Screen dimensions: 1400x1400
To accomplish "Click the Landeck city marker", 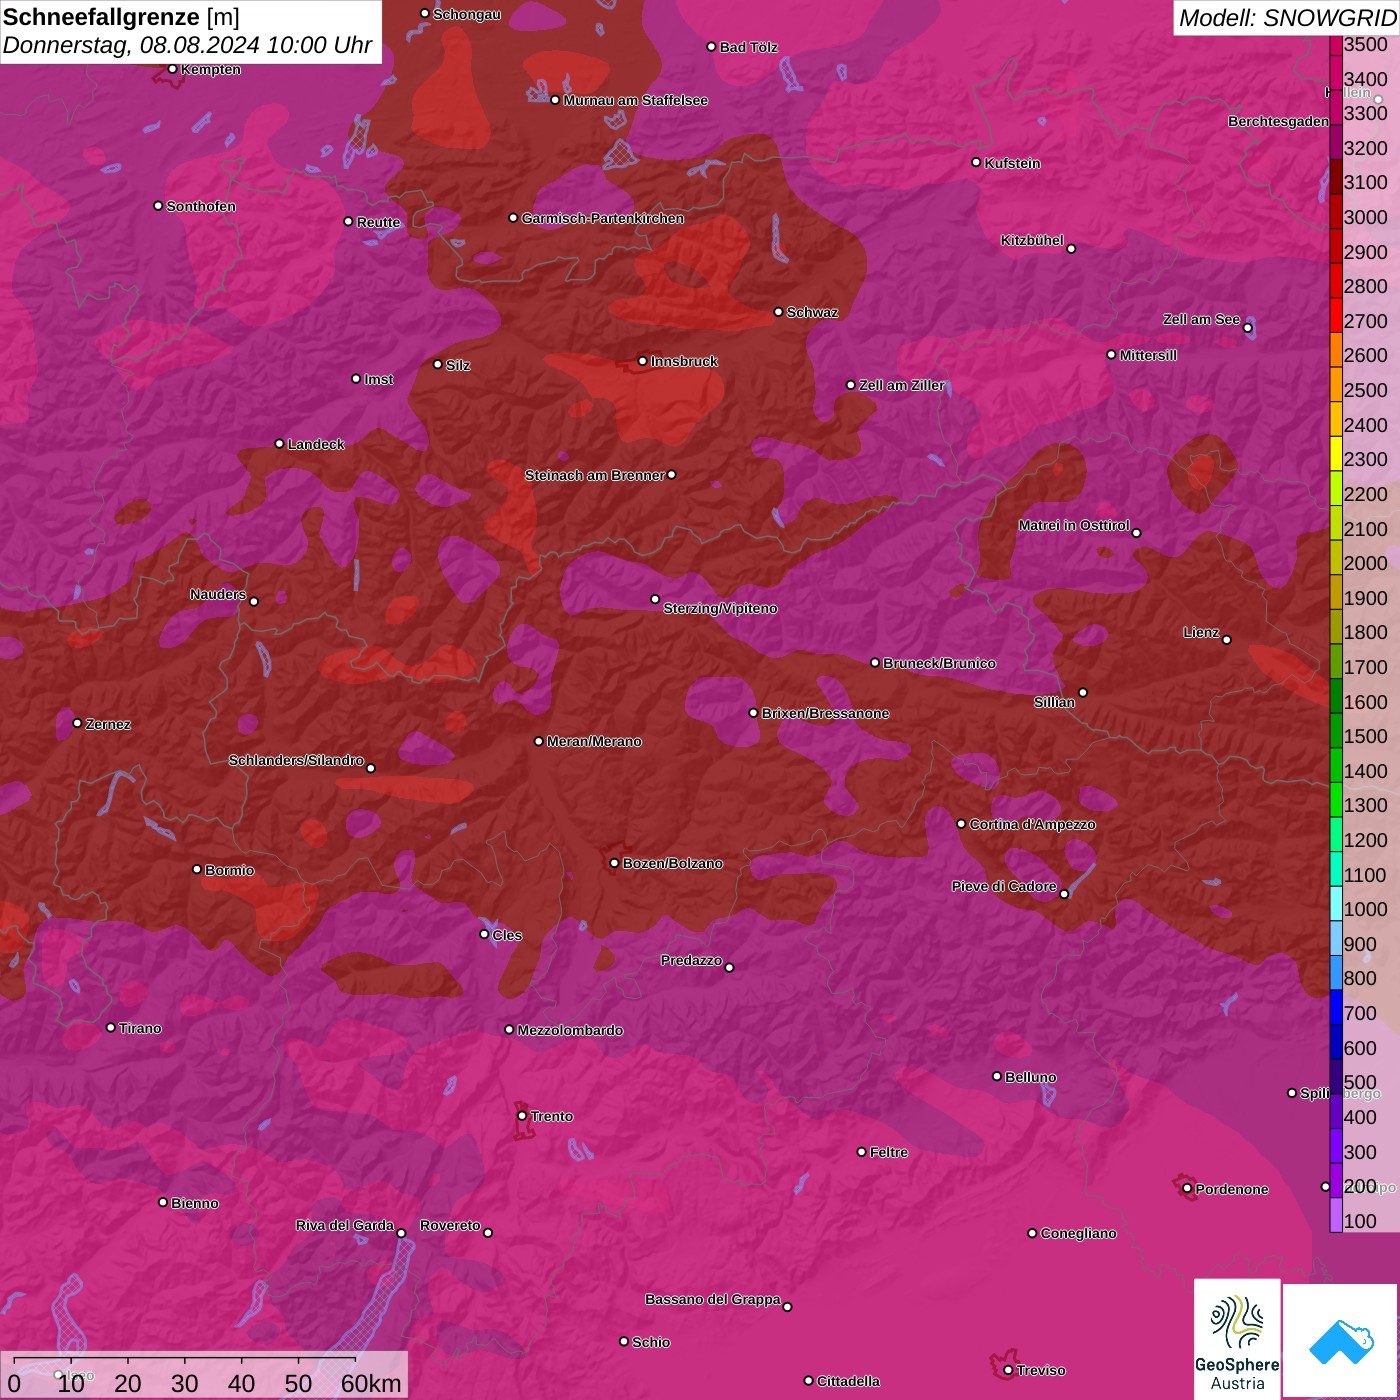I will [x=280, y=444].
